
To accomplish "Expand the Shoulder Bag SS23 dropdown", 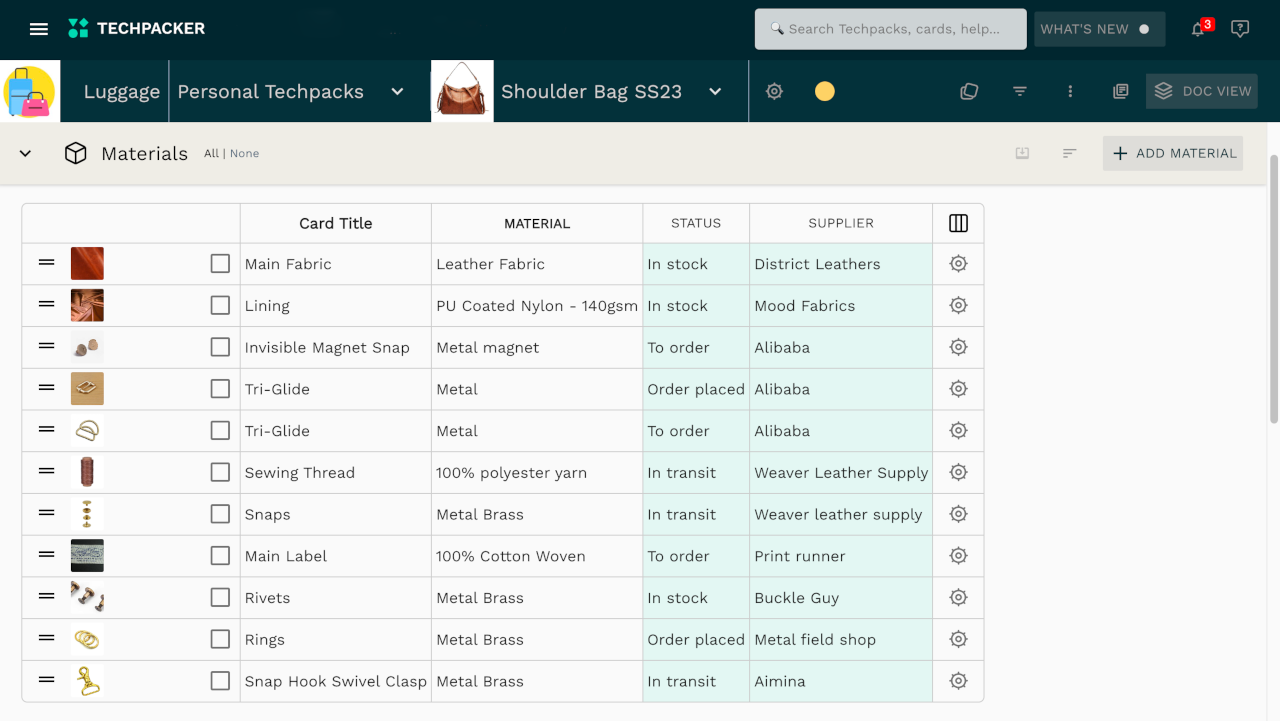I will point(715,91).
